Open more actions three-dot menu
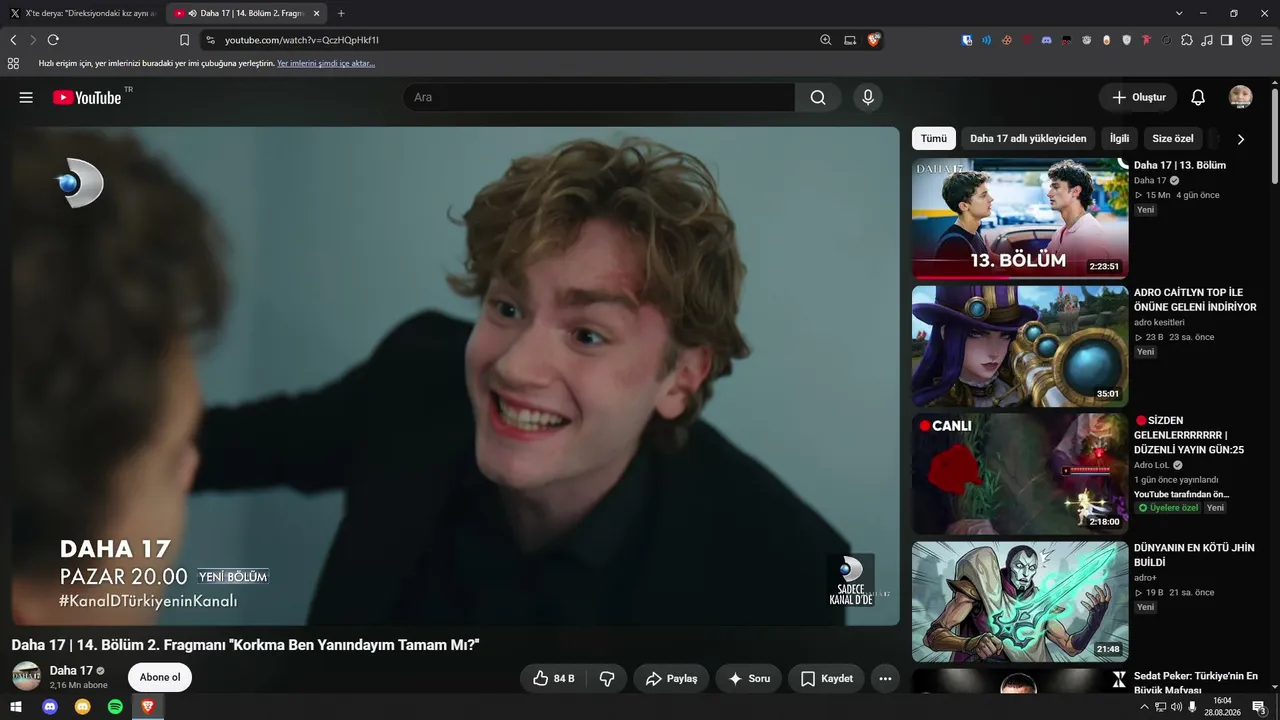 [885, 678]
